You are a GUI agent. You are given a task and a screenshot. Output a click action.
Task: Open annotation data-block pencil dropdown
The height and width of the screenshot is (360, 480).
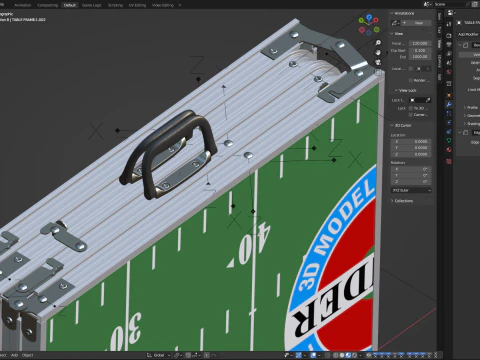coord(395,23)
